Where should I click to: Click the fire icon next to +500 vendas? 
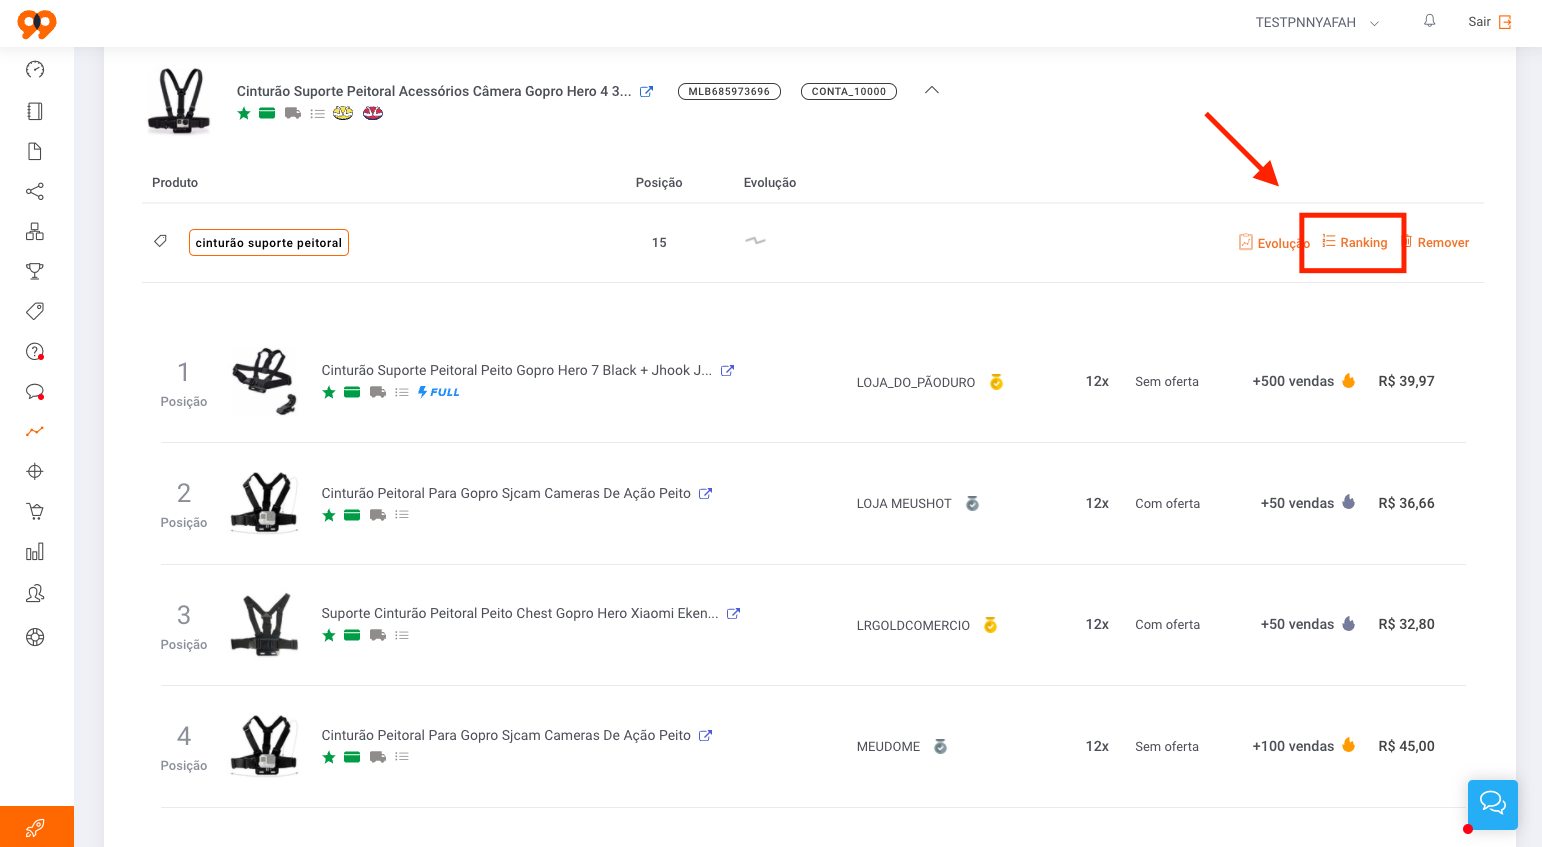point(1349,380)
